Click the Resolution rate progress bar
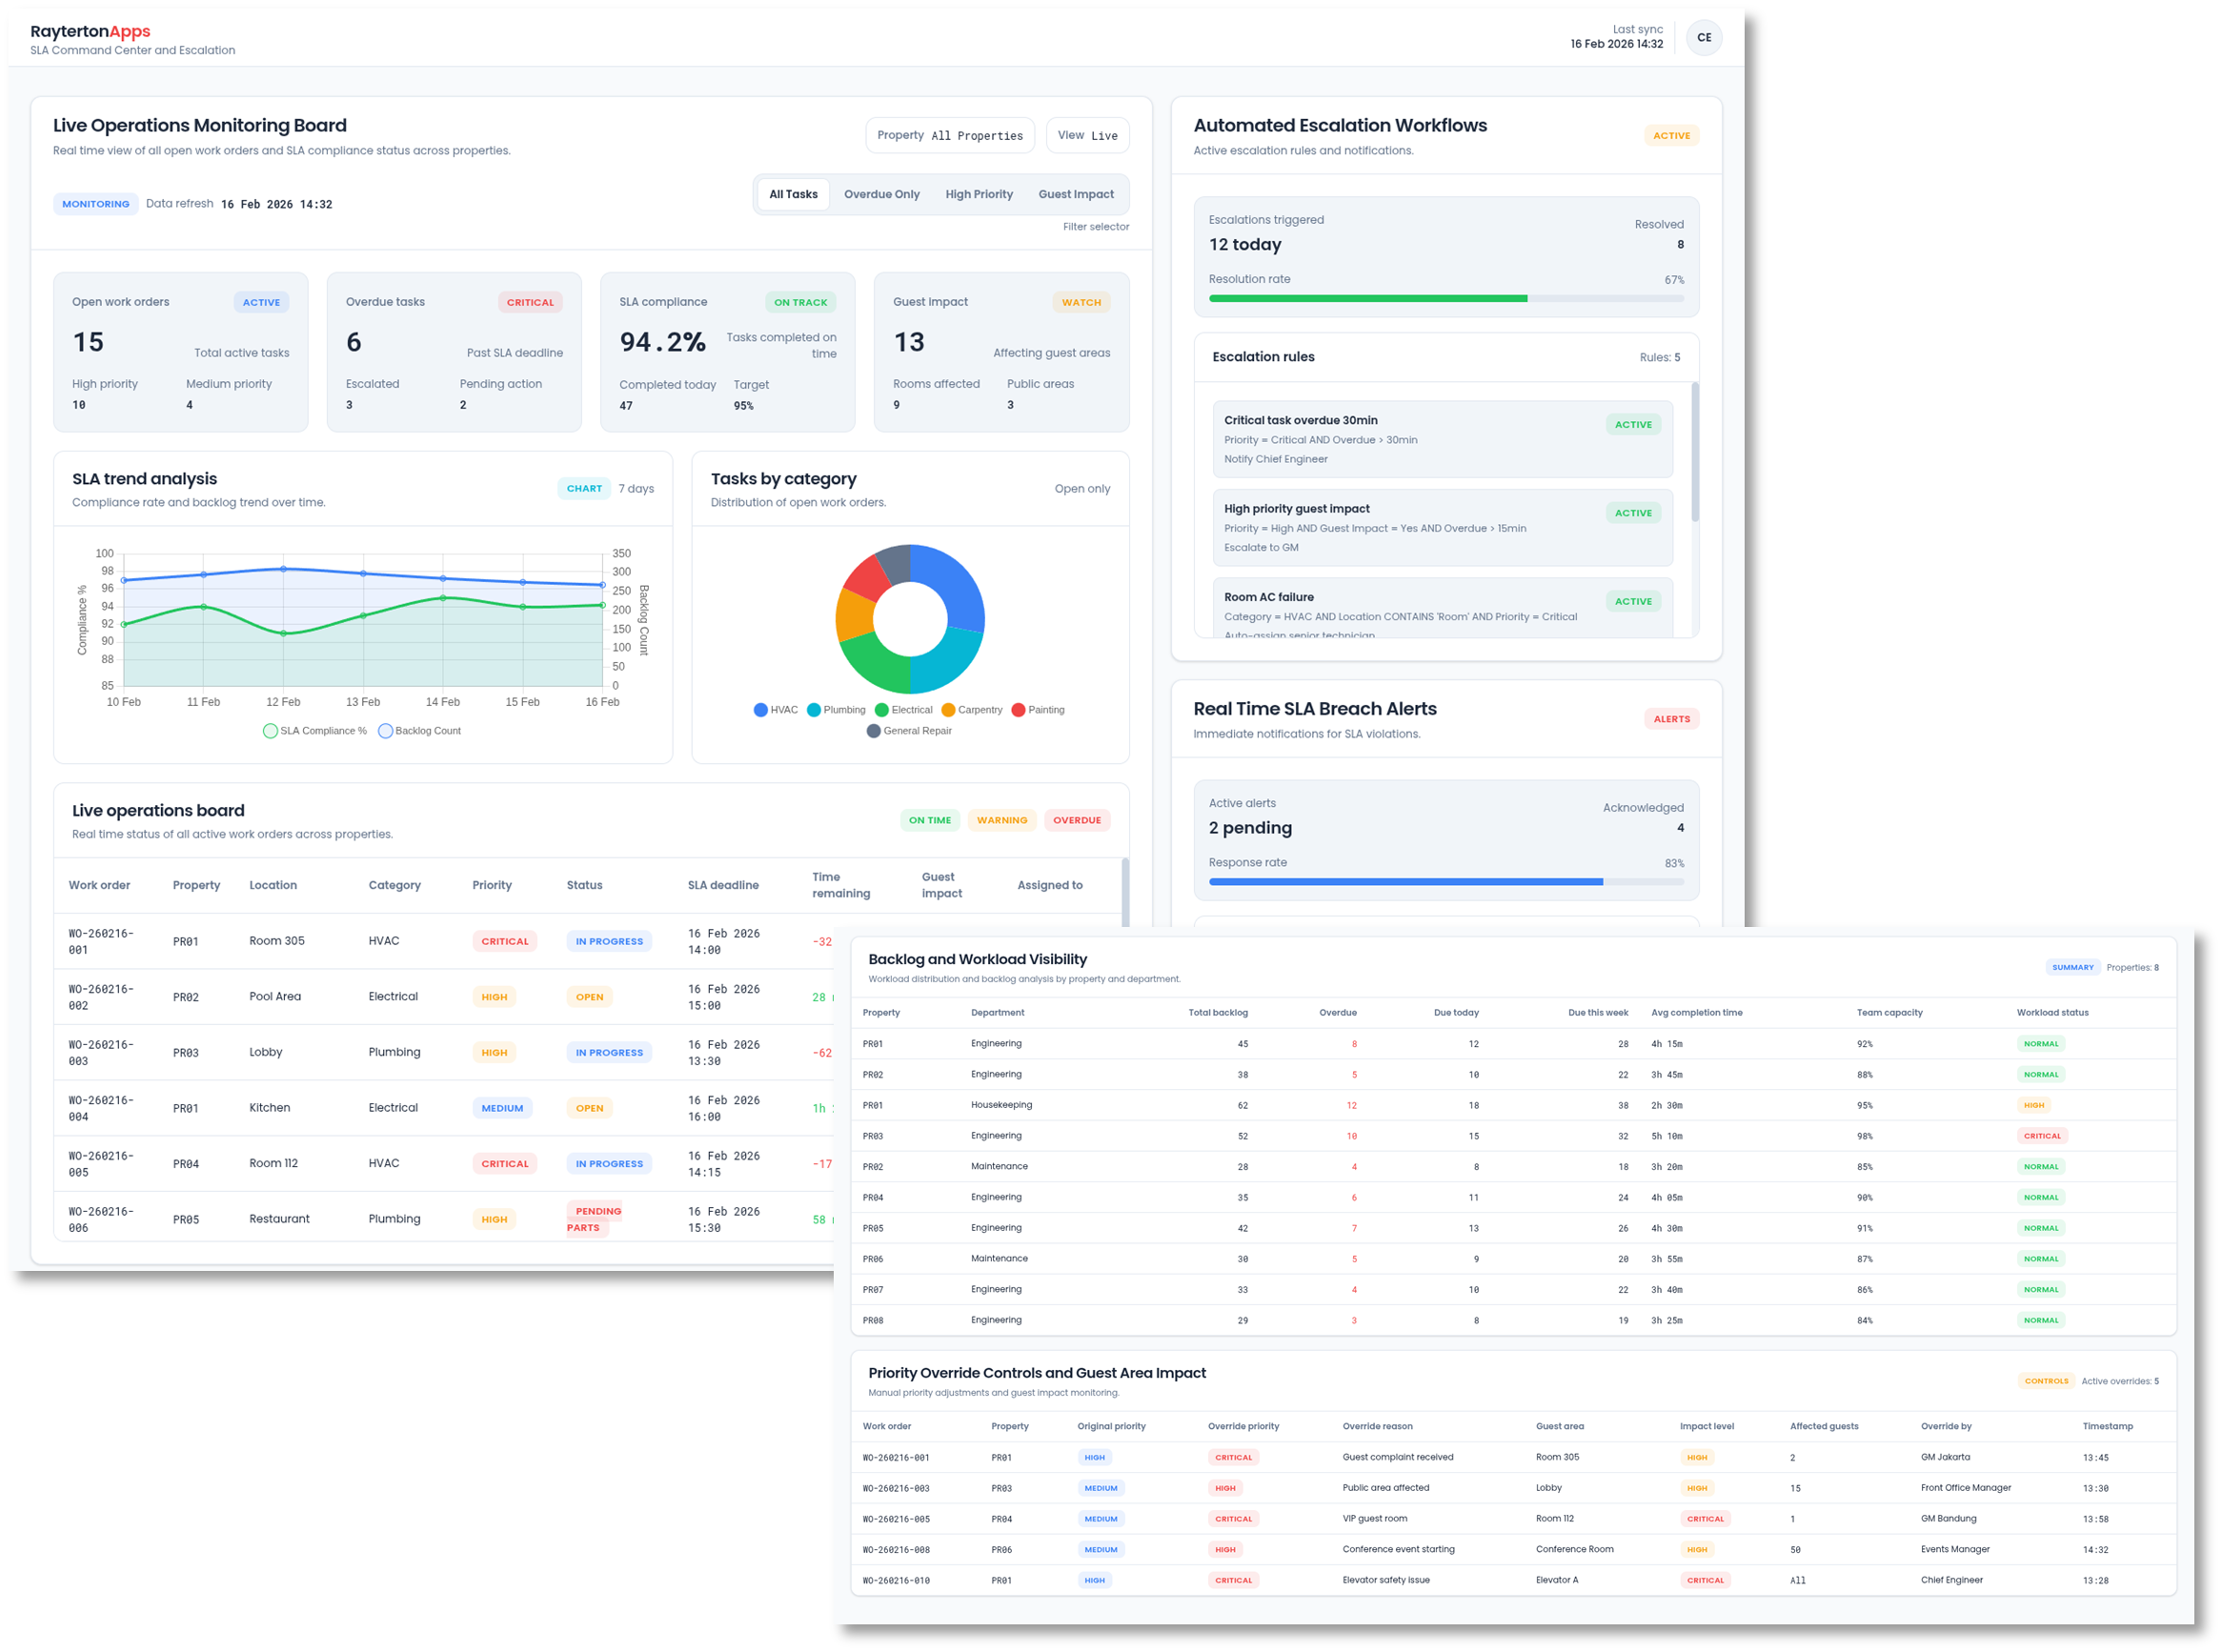 pyautogui.click(x=1445, y=298)
